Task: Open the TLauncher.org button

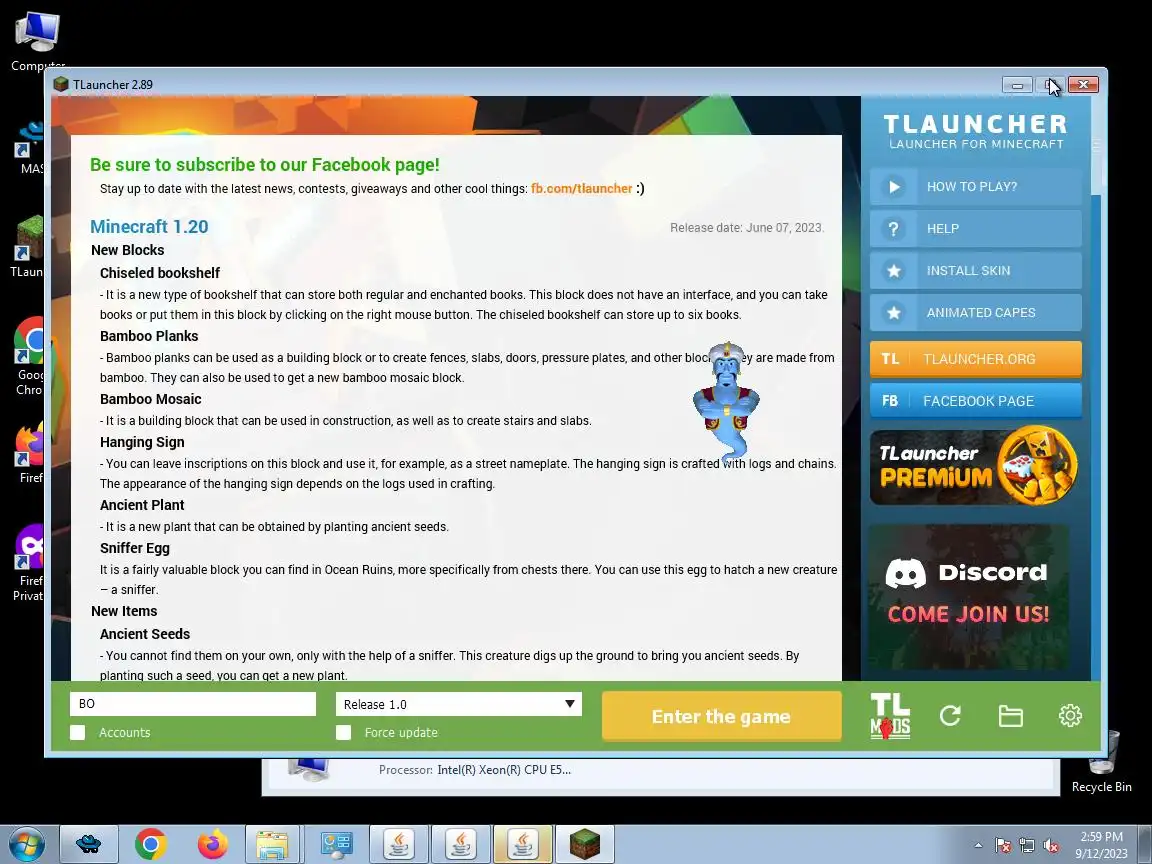Action: pyautogui.click(x=976, y=359)
